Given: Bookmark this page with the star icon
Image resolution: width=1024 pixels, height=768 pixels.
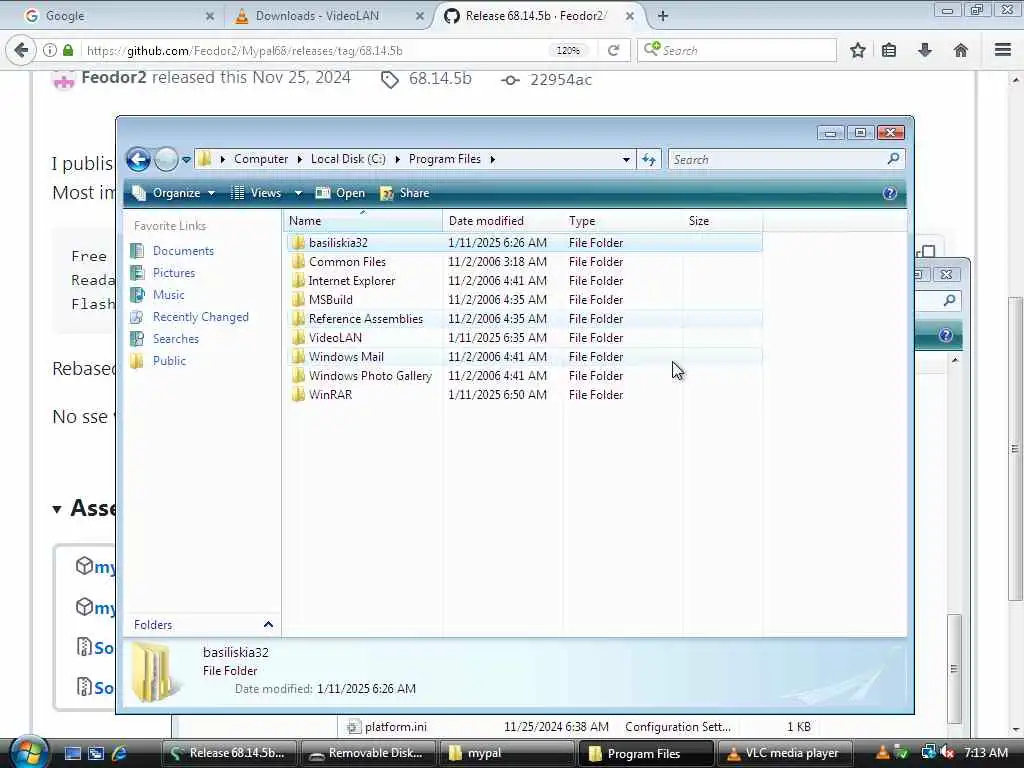Looking at the screenshot, I should coord(857,50).
